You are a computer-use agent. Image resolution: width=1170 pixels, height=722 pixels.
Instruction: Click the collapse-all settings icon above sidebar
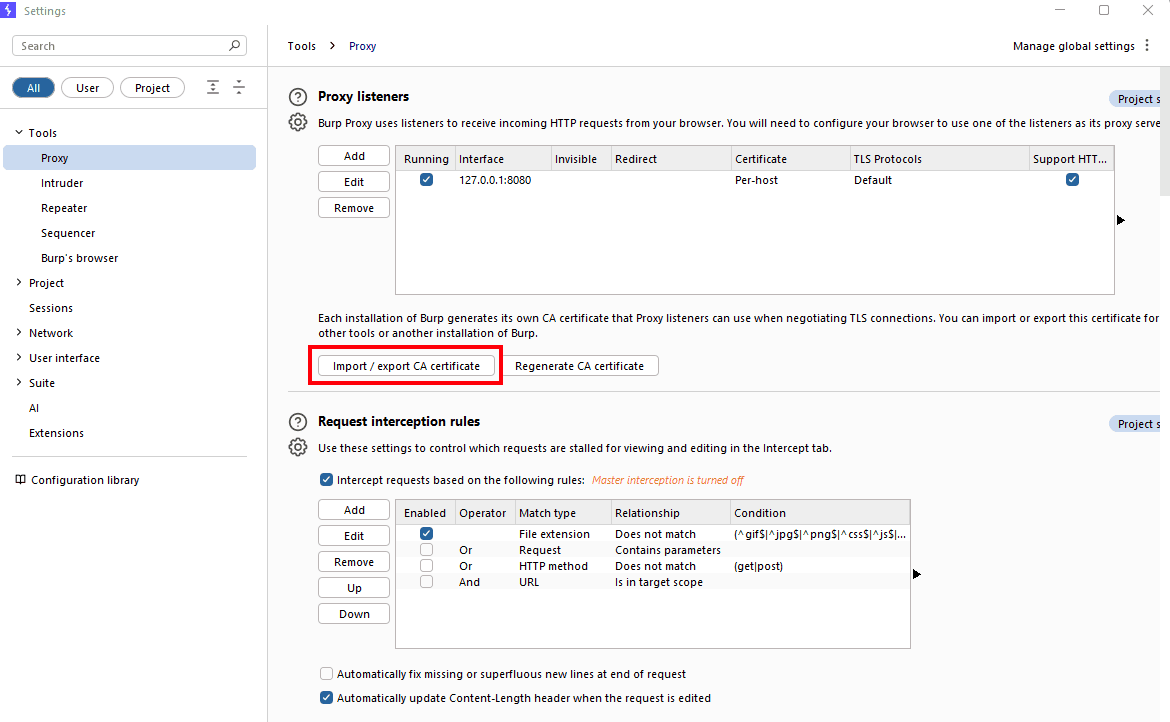(x=239, y=87)
